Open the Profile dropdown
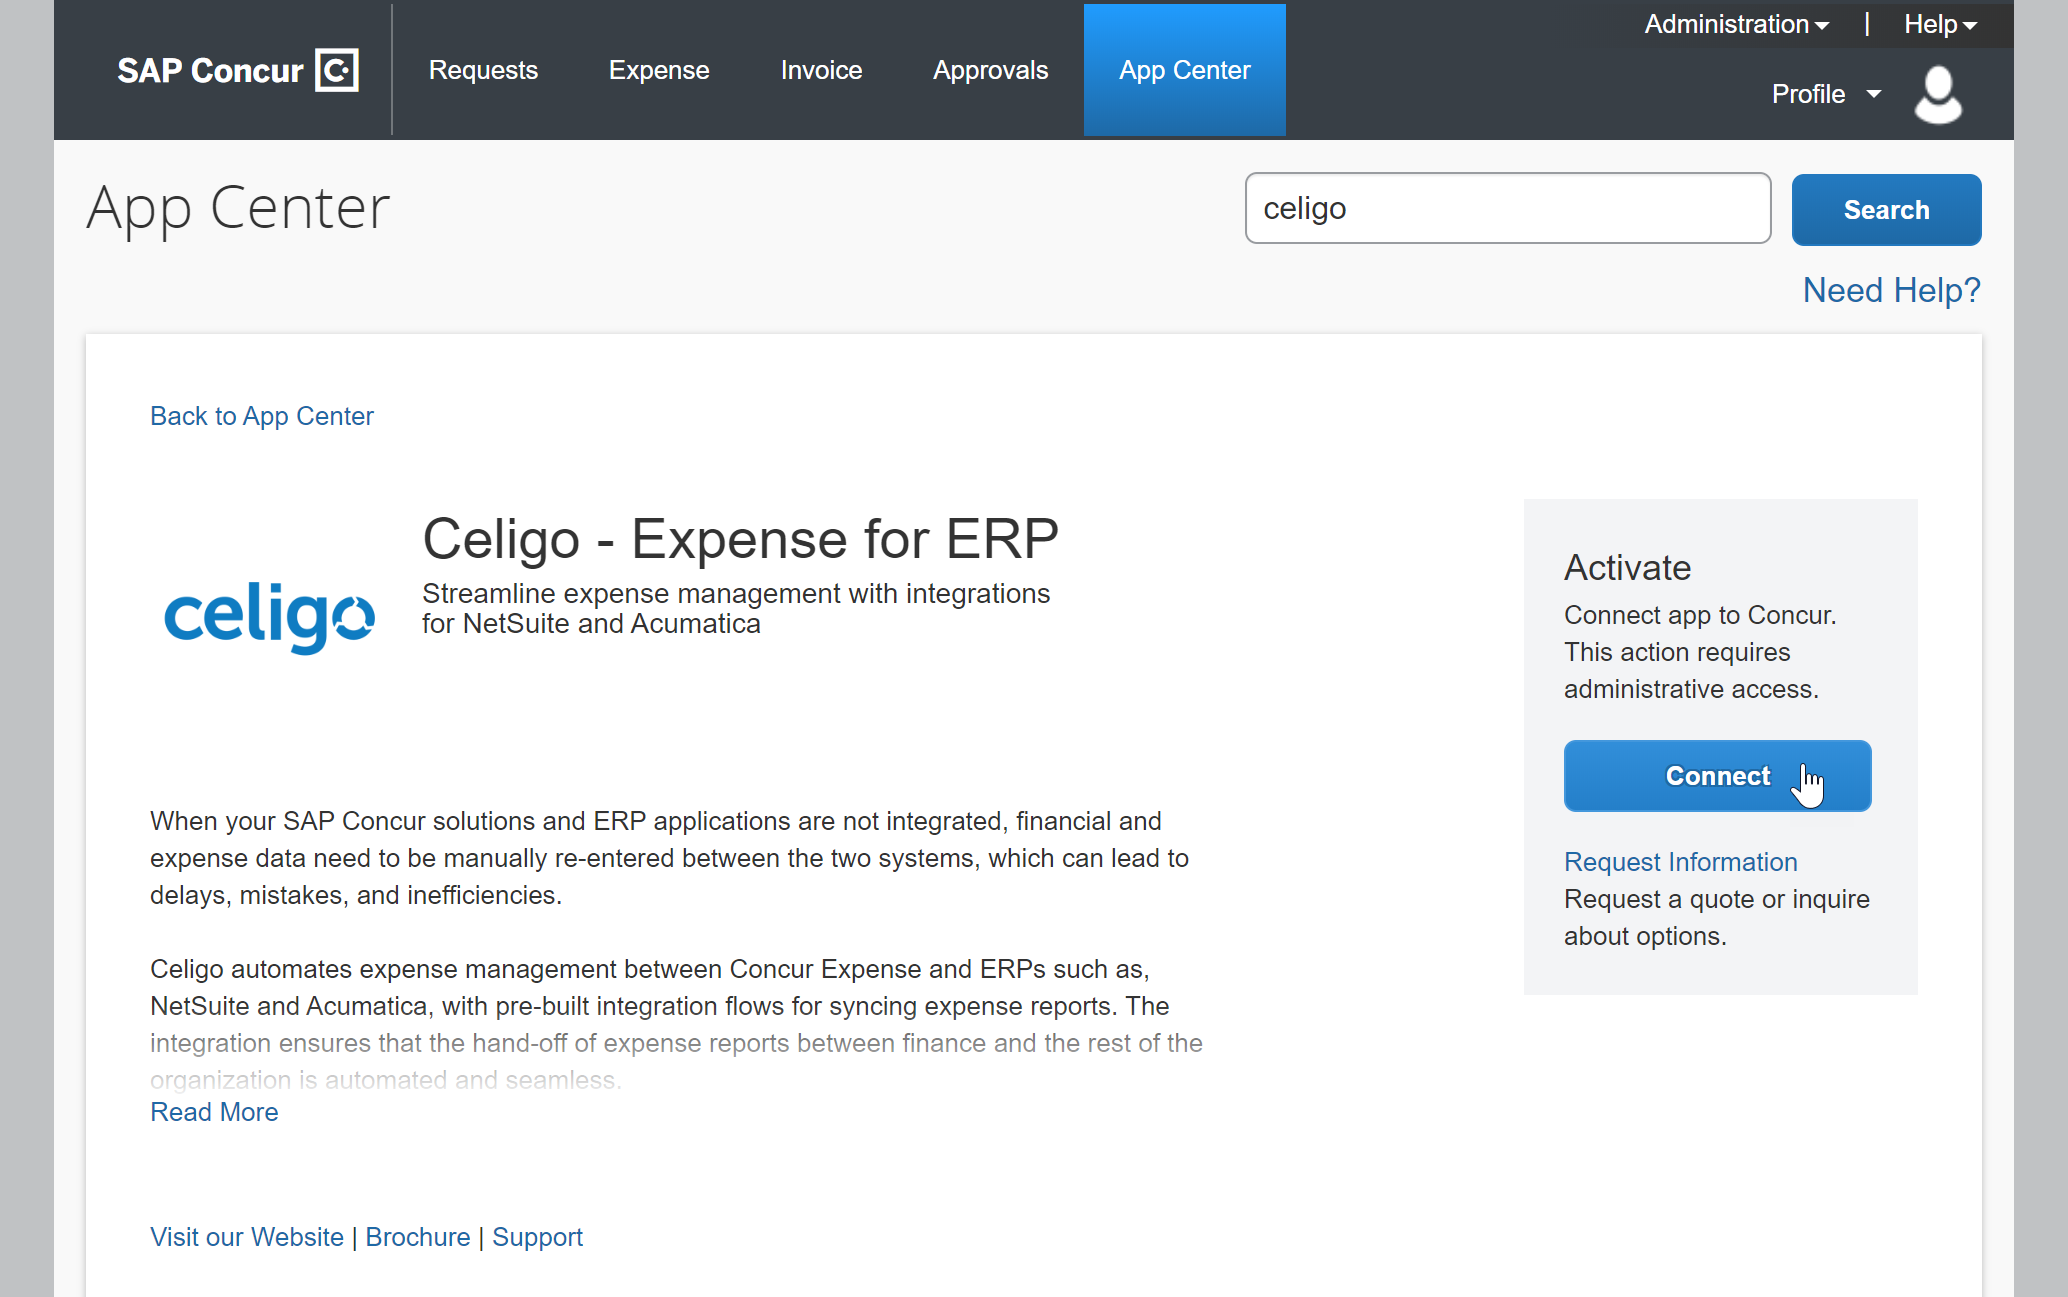 [1826, 94]
